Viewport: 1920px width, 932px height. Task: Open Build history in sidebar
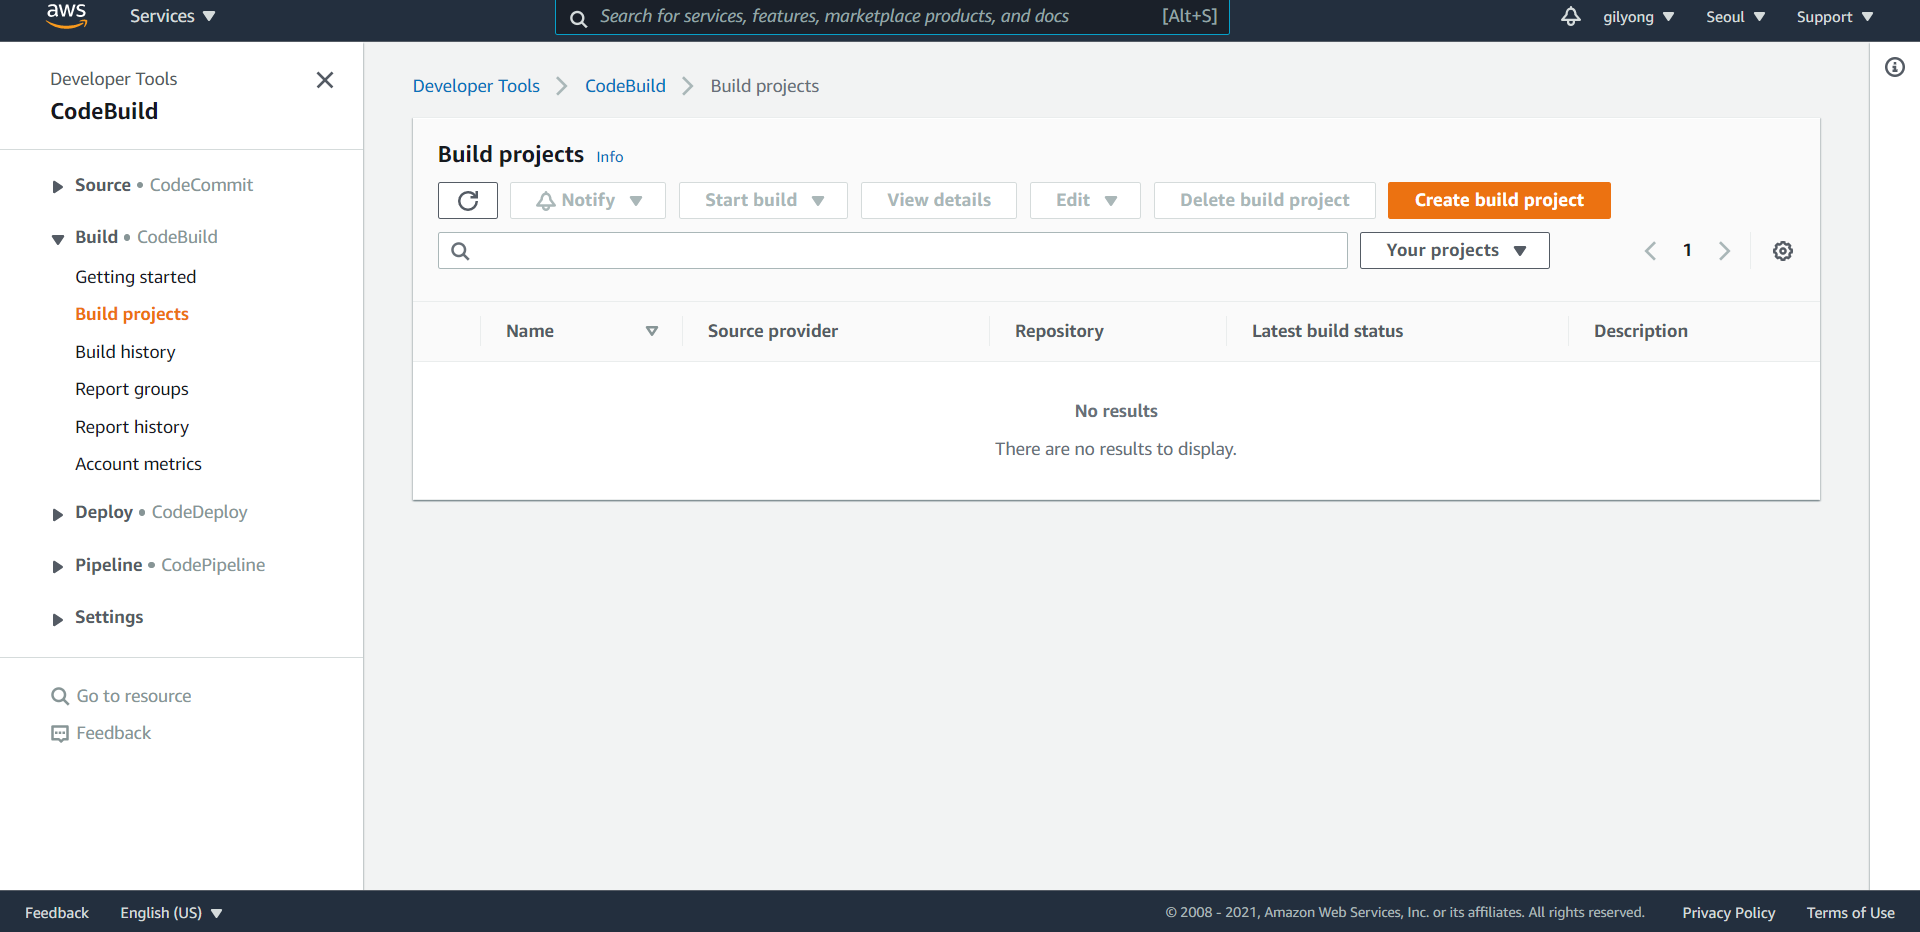(x=125, y=352)
